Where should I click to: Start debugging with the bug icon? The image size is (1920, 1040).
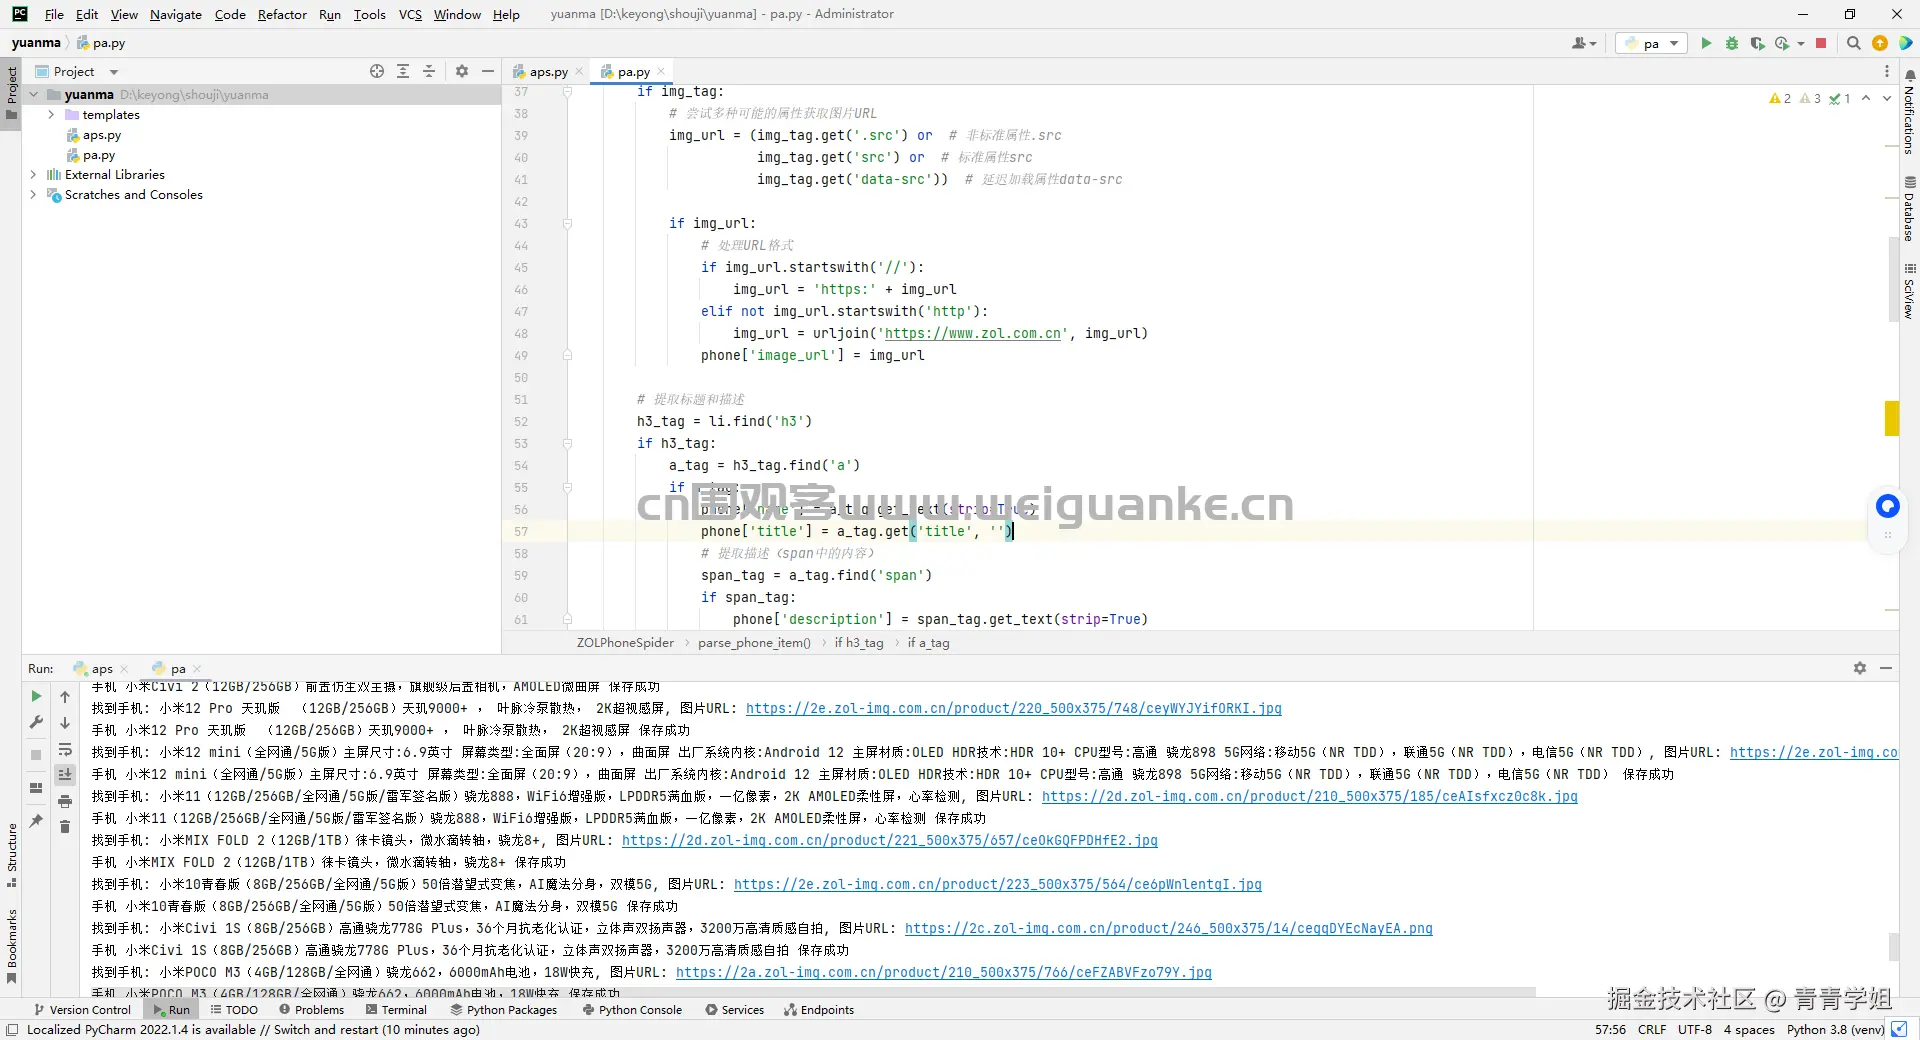pos(1731,43)
